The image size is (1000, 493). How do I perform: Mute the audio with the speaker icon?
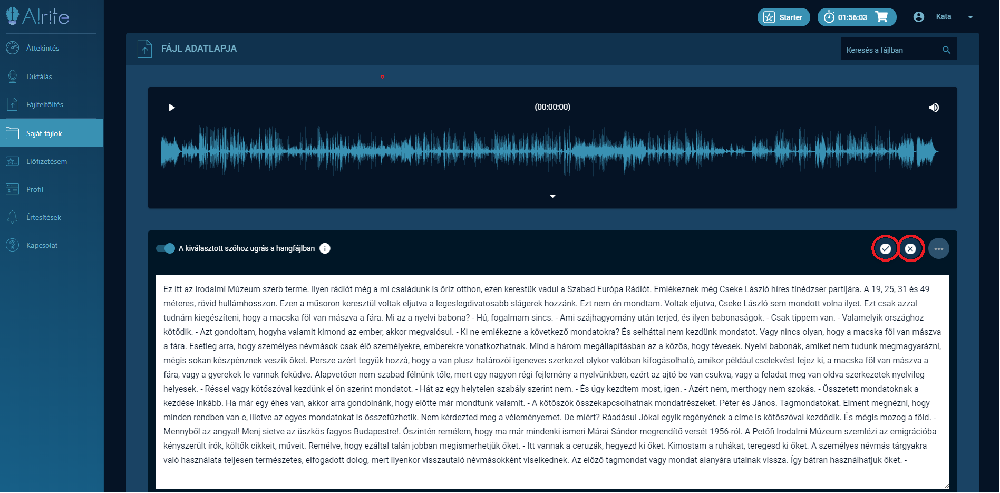[933, 108]
